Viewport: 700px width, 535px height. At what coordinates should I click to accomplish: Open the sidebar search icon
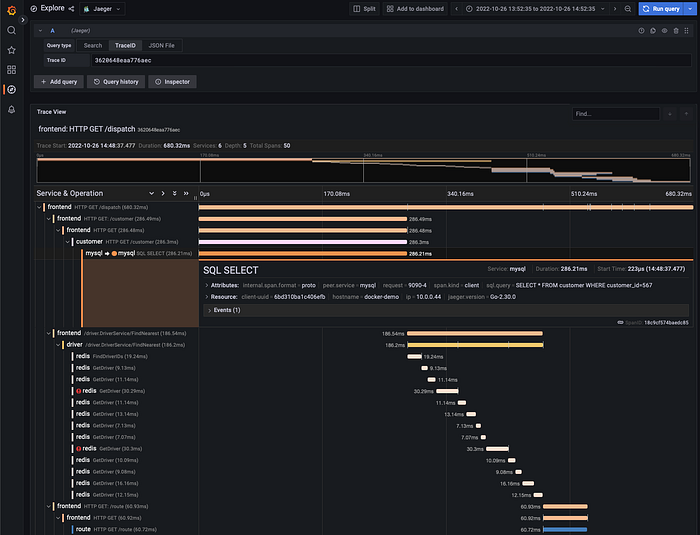(x=12, y=30)
